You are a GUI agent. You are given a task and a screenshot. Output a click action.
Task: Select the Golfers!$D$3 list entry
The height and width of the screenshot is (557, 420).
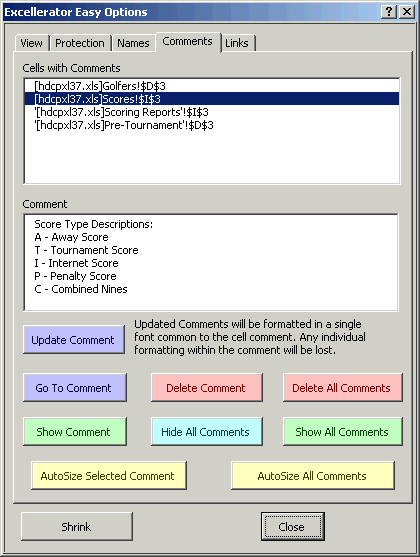(212, 86)
